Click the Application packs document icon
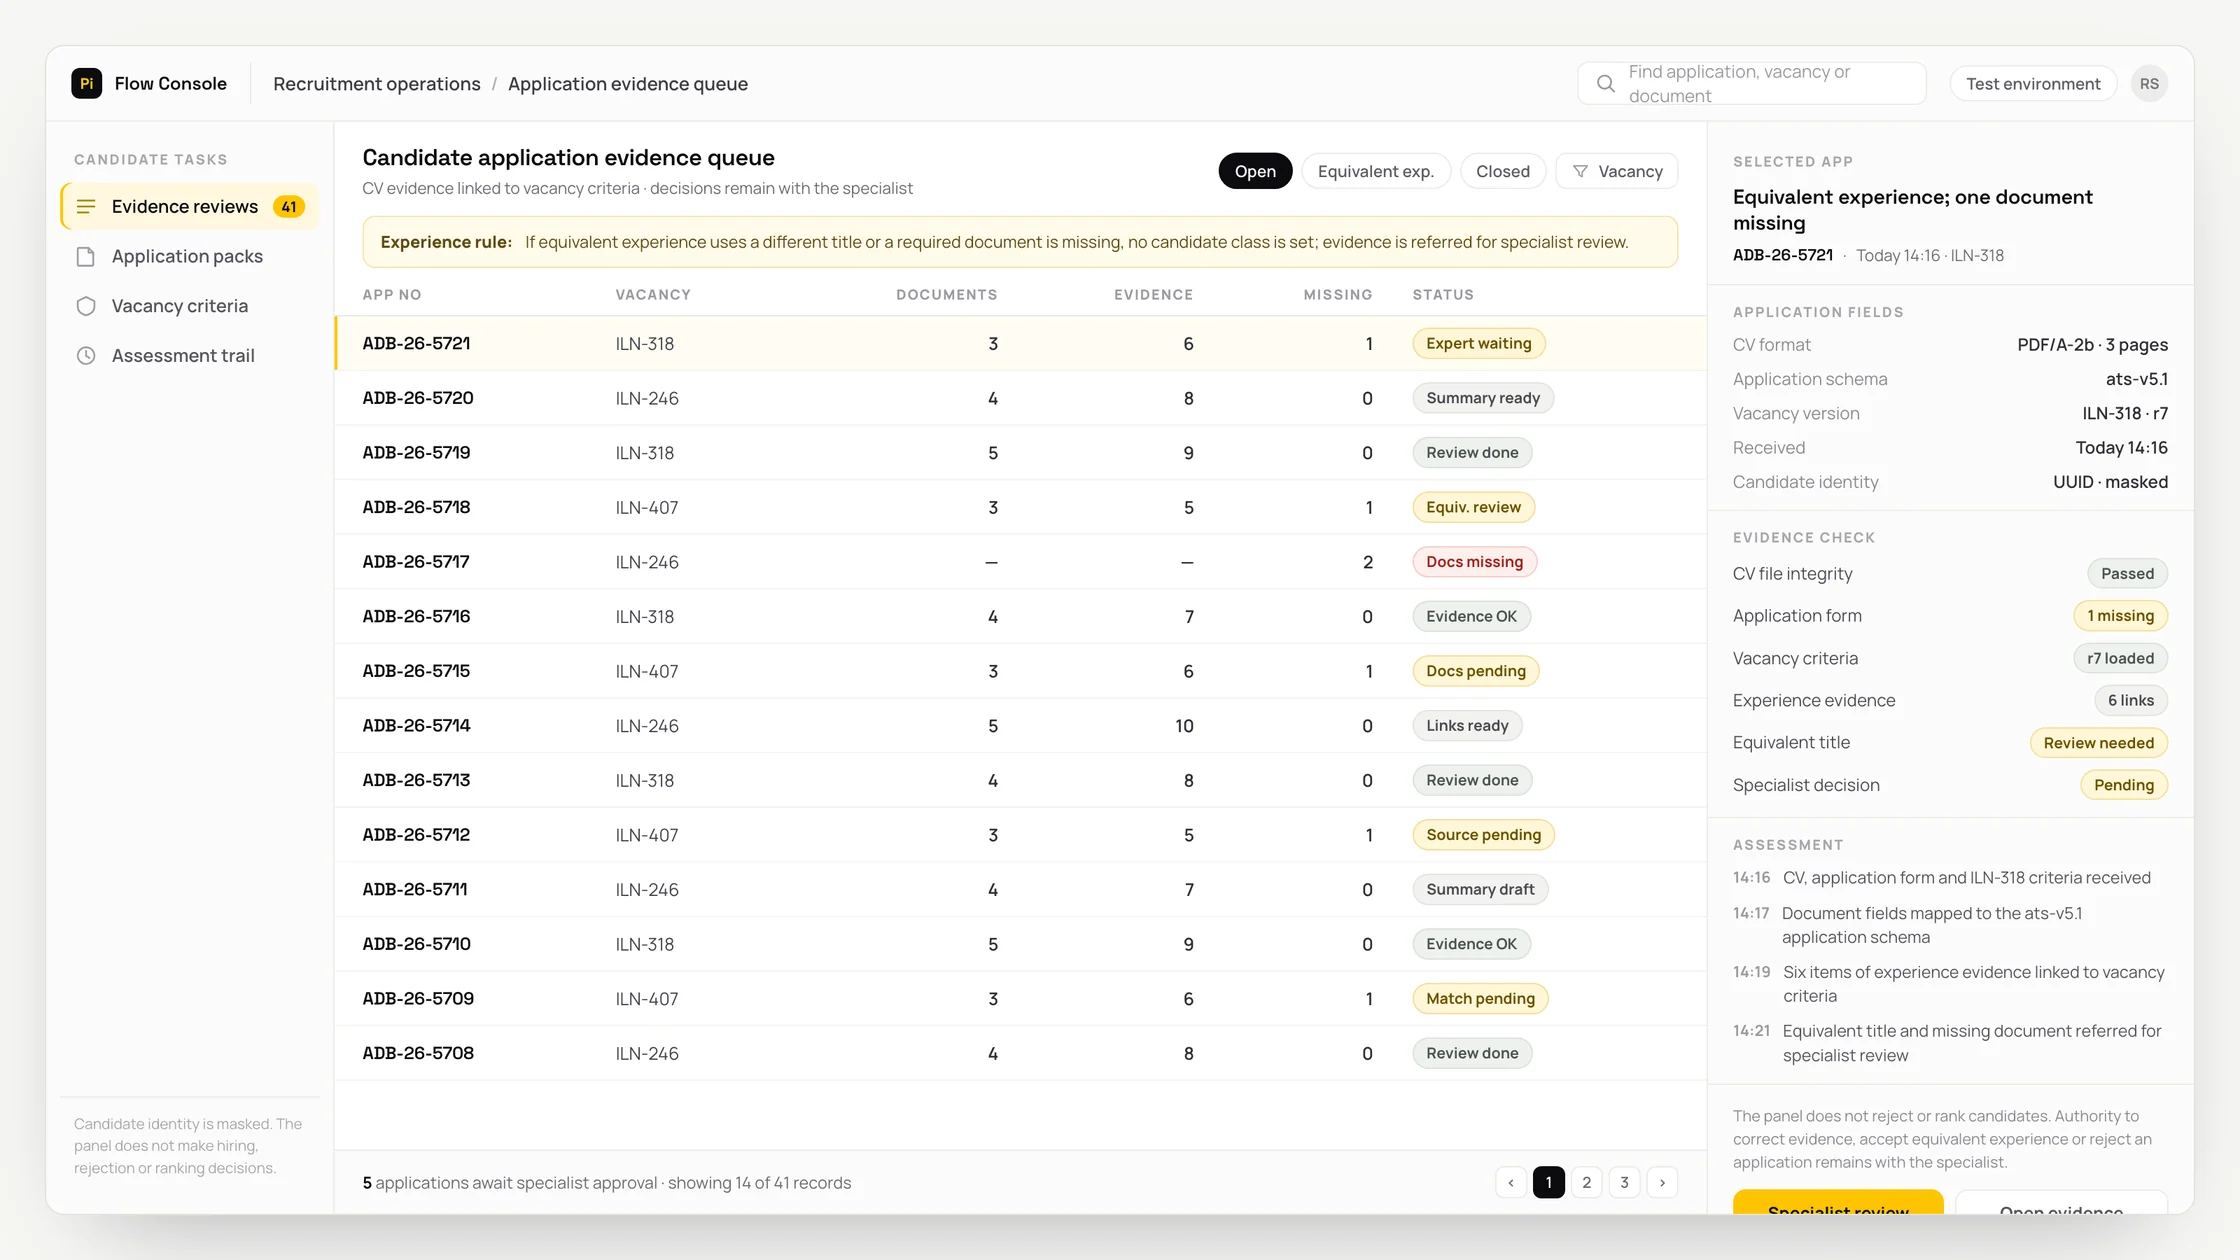Viewport: 2240px width, 1260px height. [86, 257]
